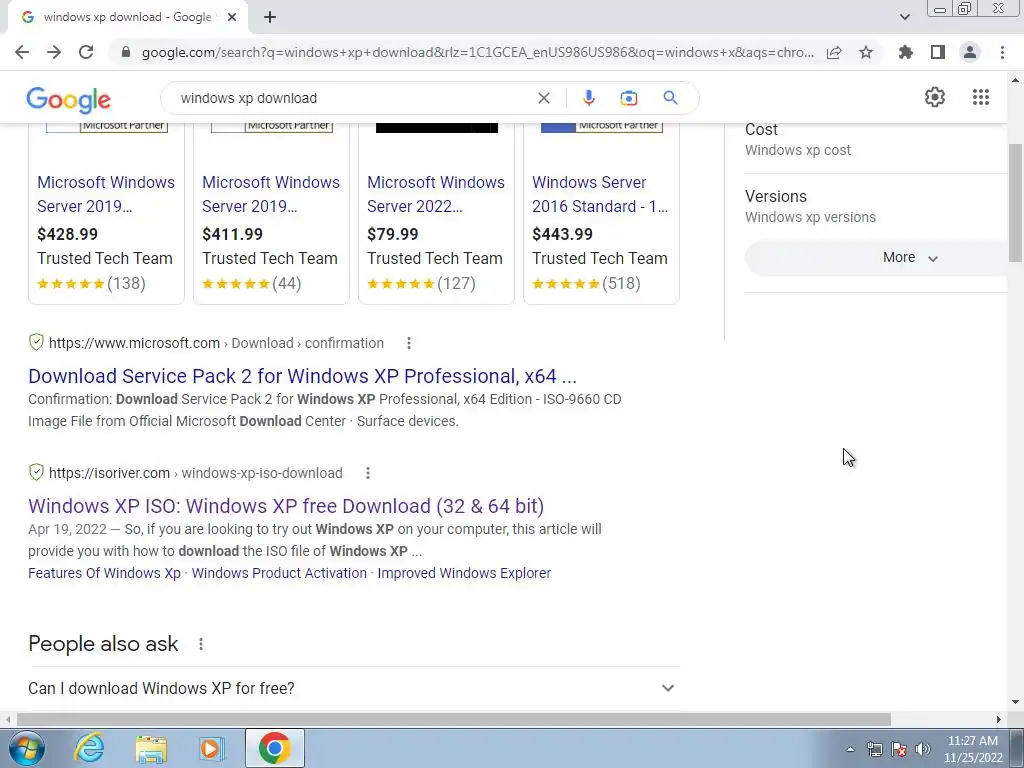Open Improved Windows Explorer sitelink
This screenshot has width=1024, height=768.
pos(464,573)
